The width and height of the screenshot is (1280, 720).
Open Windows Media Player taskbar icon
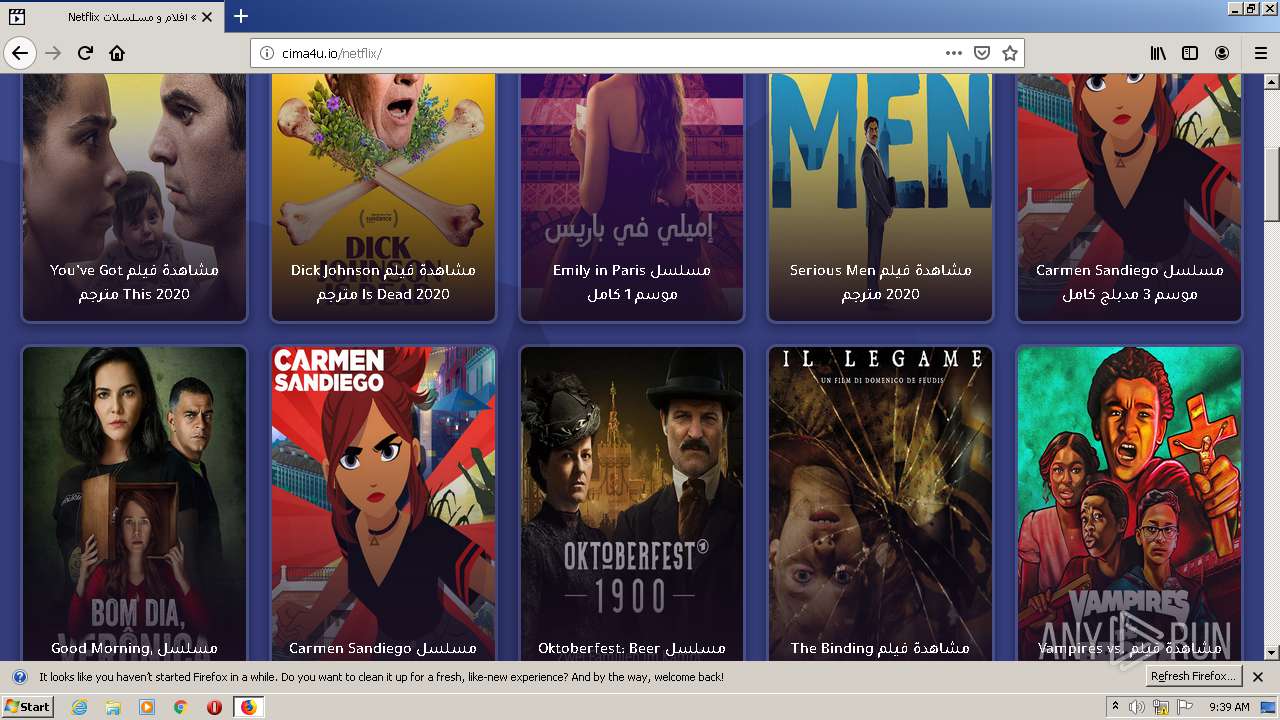(x=147, y=707)
